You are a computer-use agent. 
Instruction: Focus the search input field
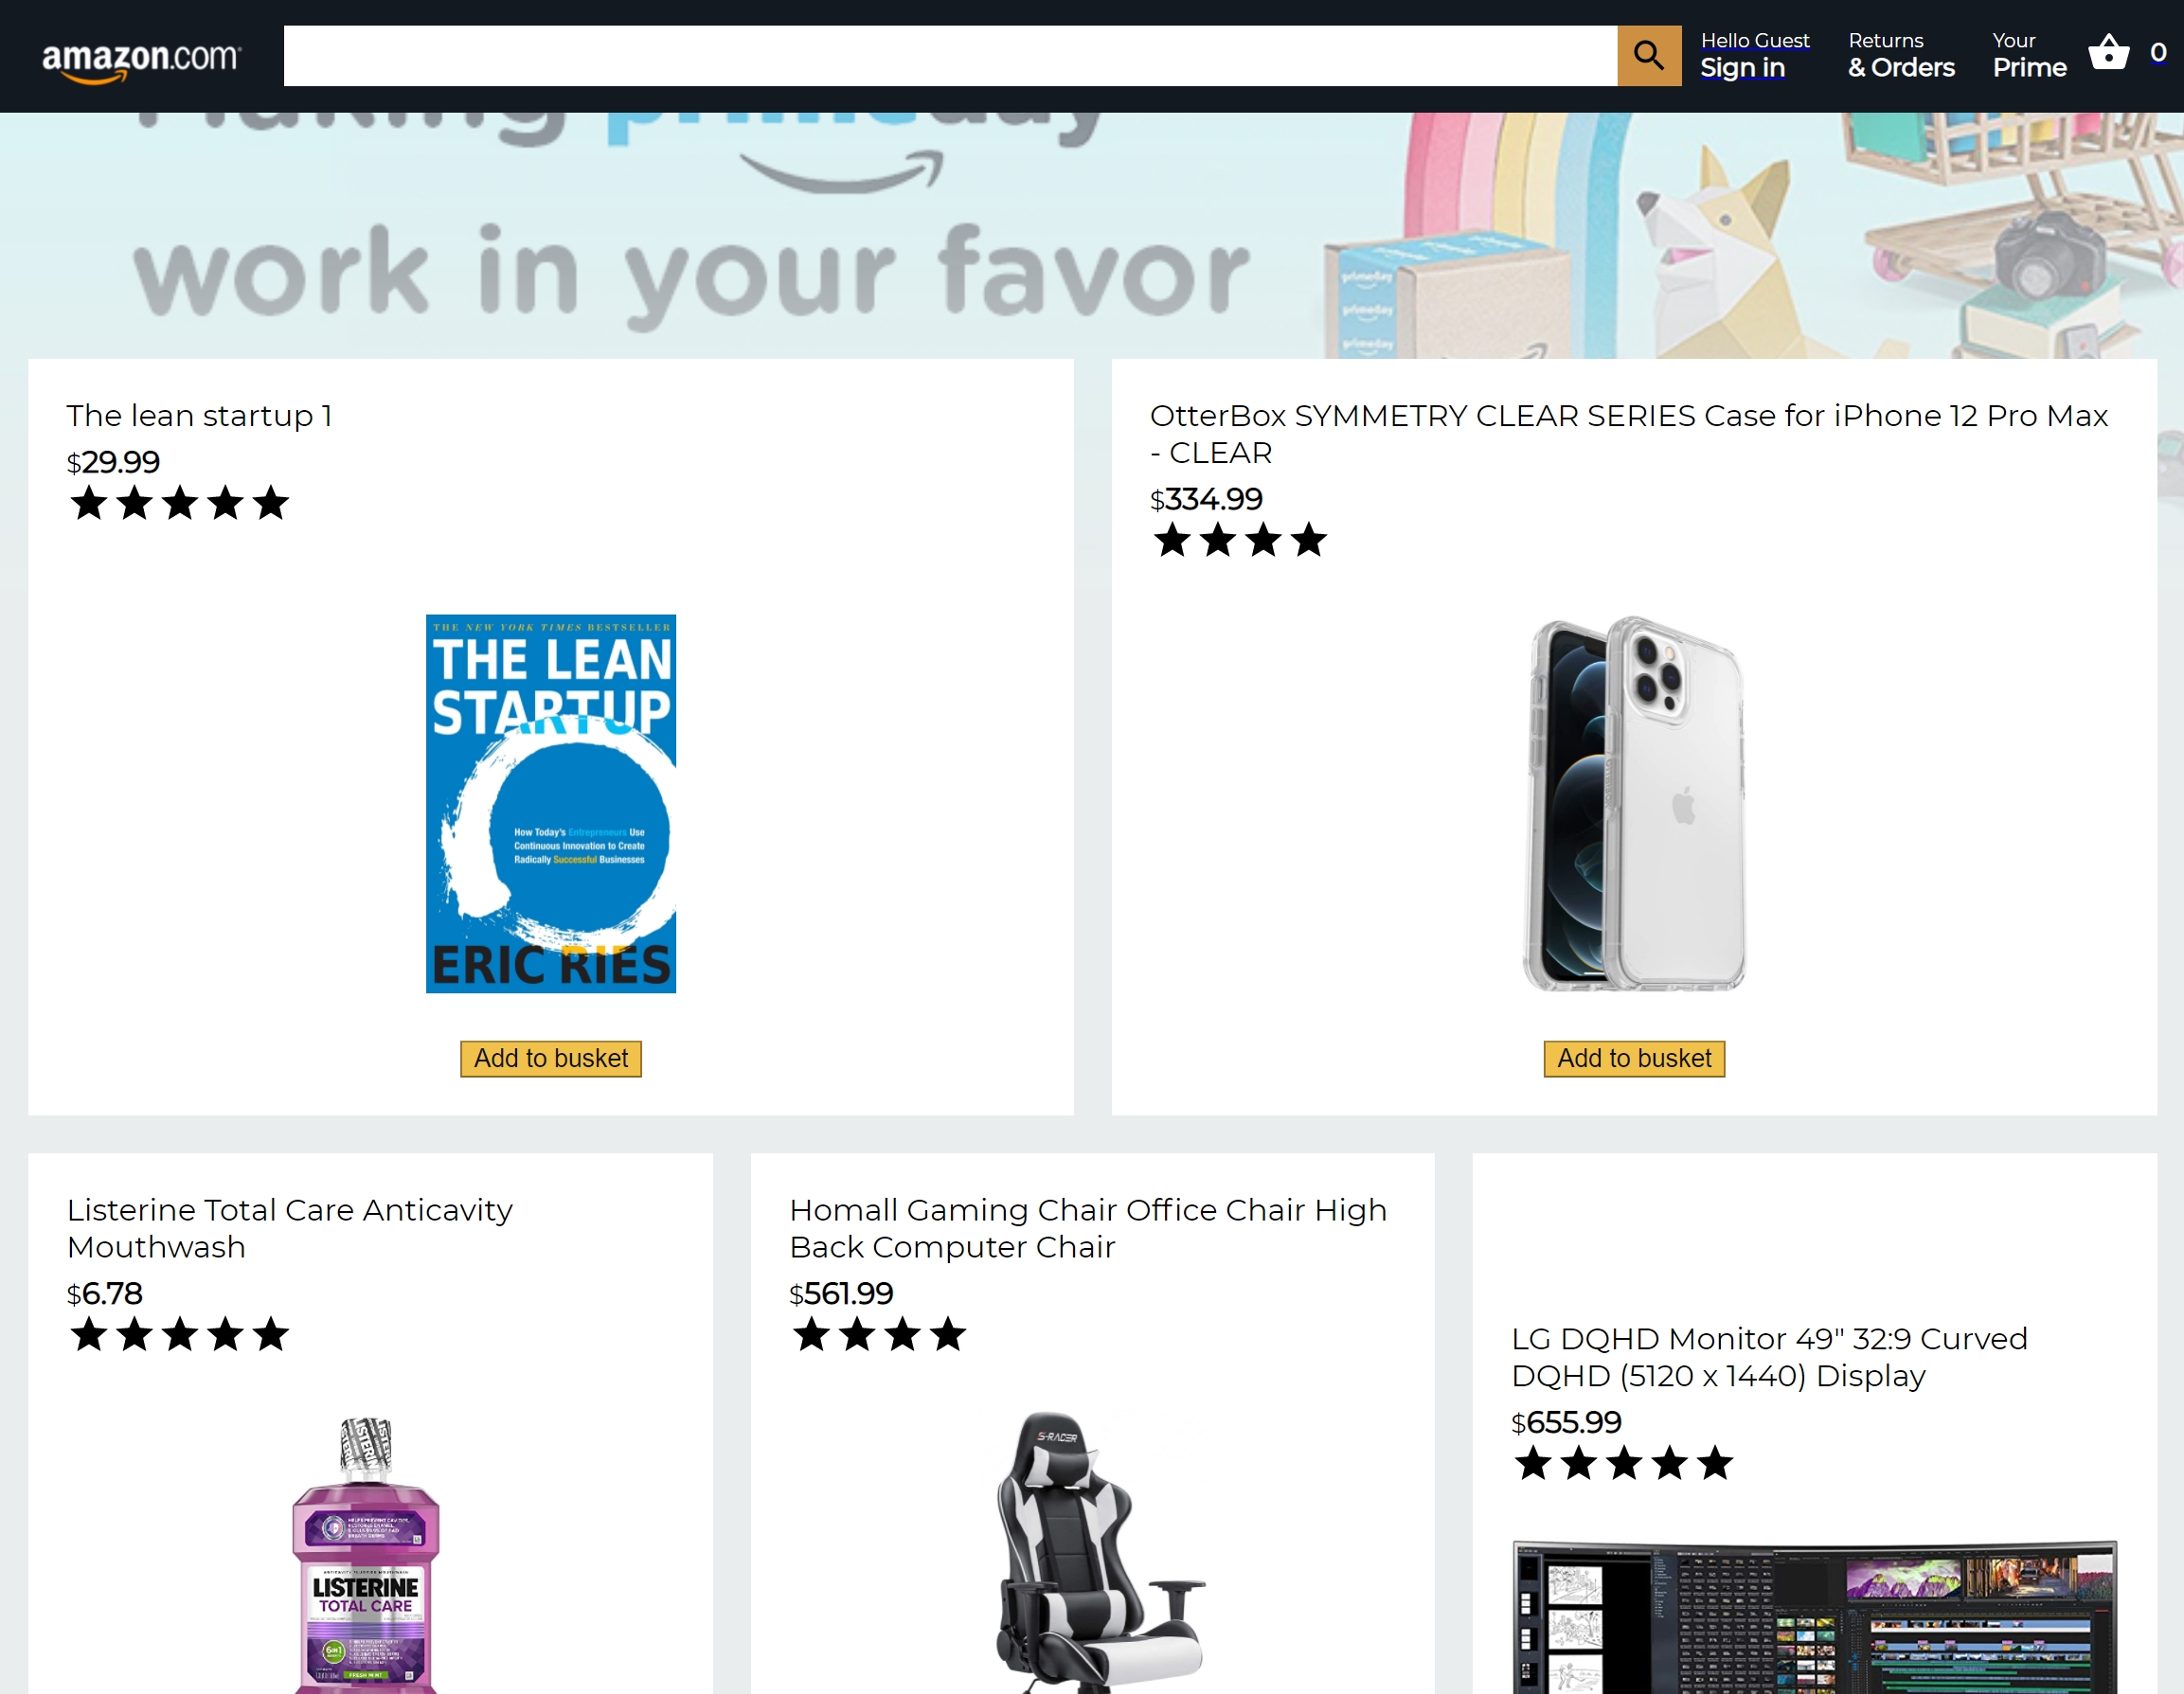pyautogui.click(x=950, y=55)
